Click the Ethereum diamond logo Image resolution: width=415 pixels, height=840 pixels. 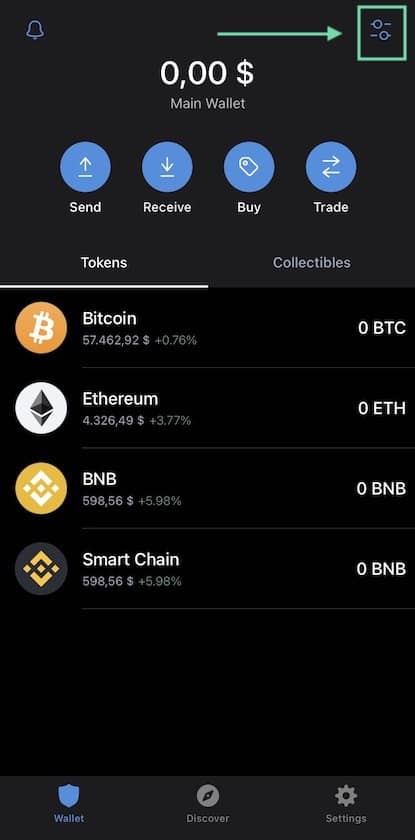[41, 408]
